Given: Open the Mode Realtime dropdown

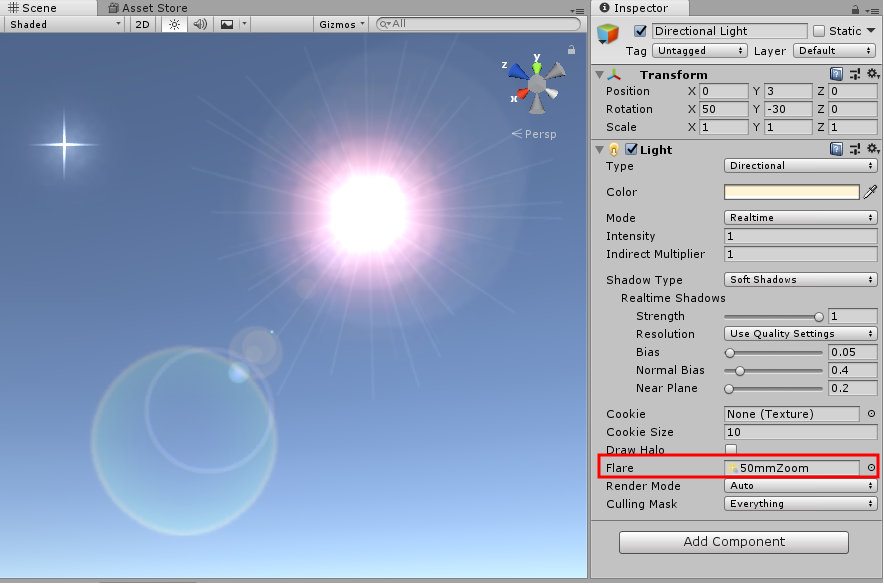Looking at the screenshot, I should pyautogui.click(x=801, y=218).
